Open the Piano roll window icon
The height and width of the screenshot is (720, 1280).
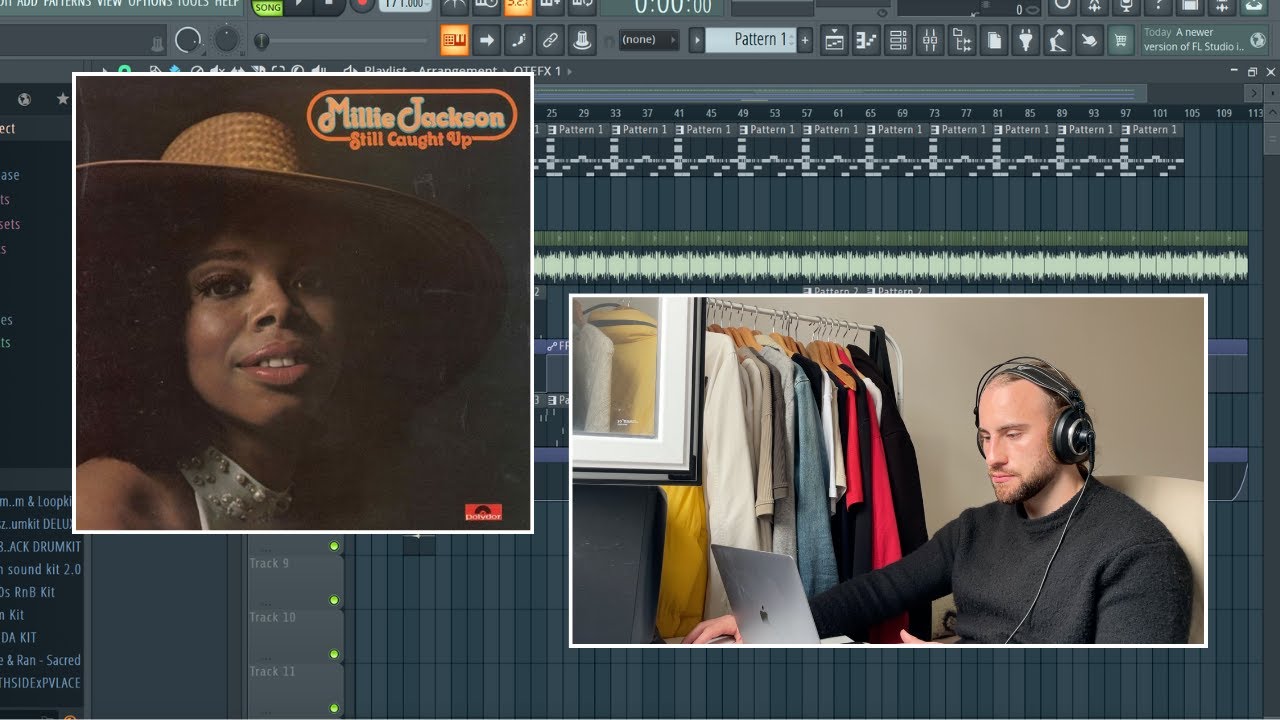click(866, 40)
